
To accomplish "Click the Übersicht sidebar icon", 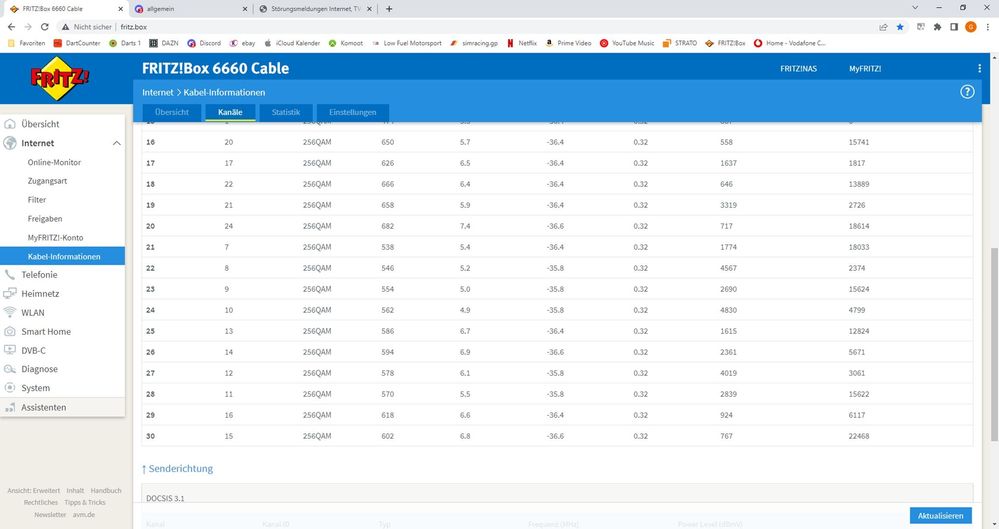I will point(10,124).
